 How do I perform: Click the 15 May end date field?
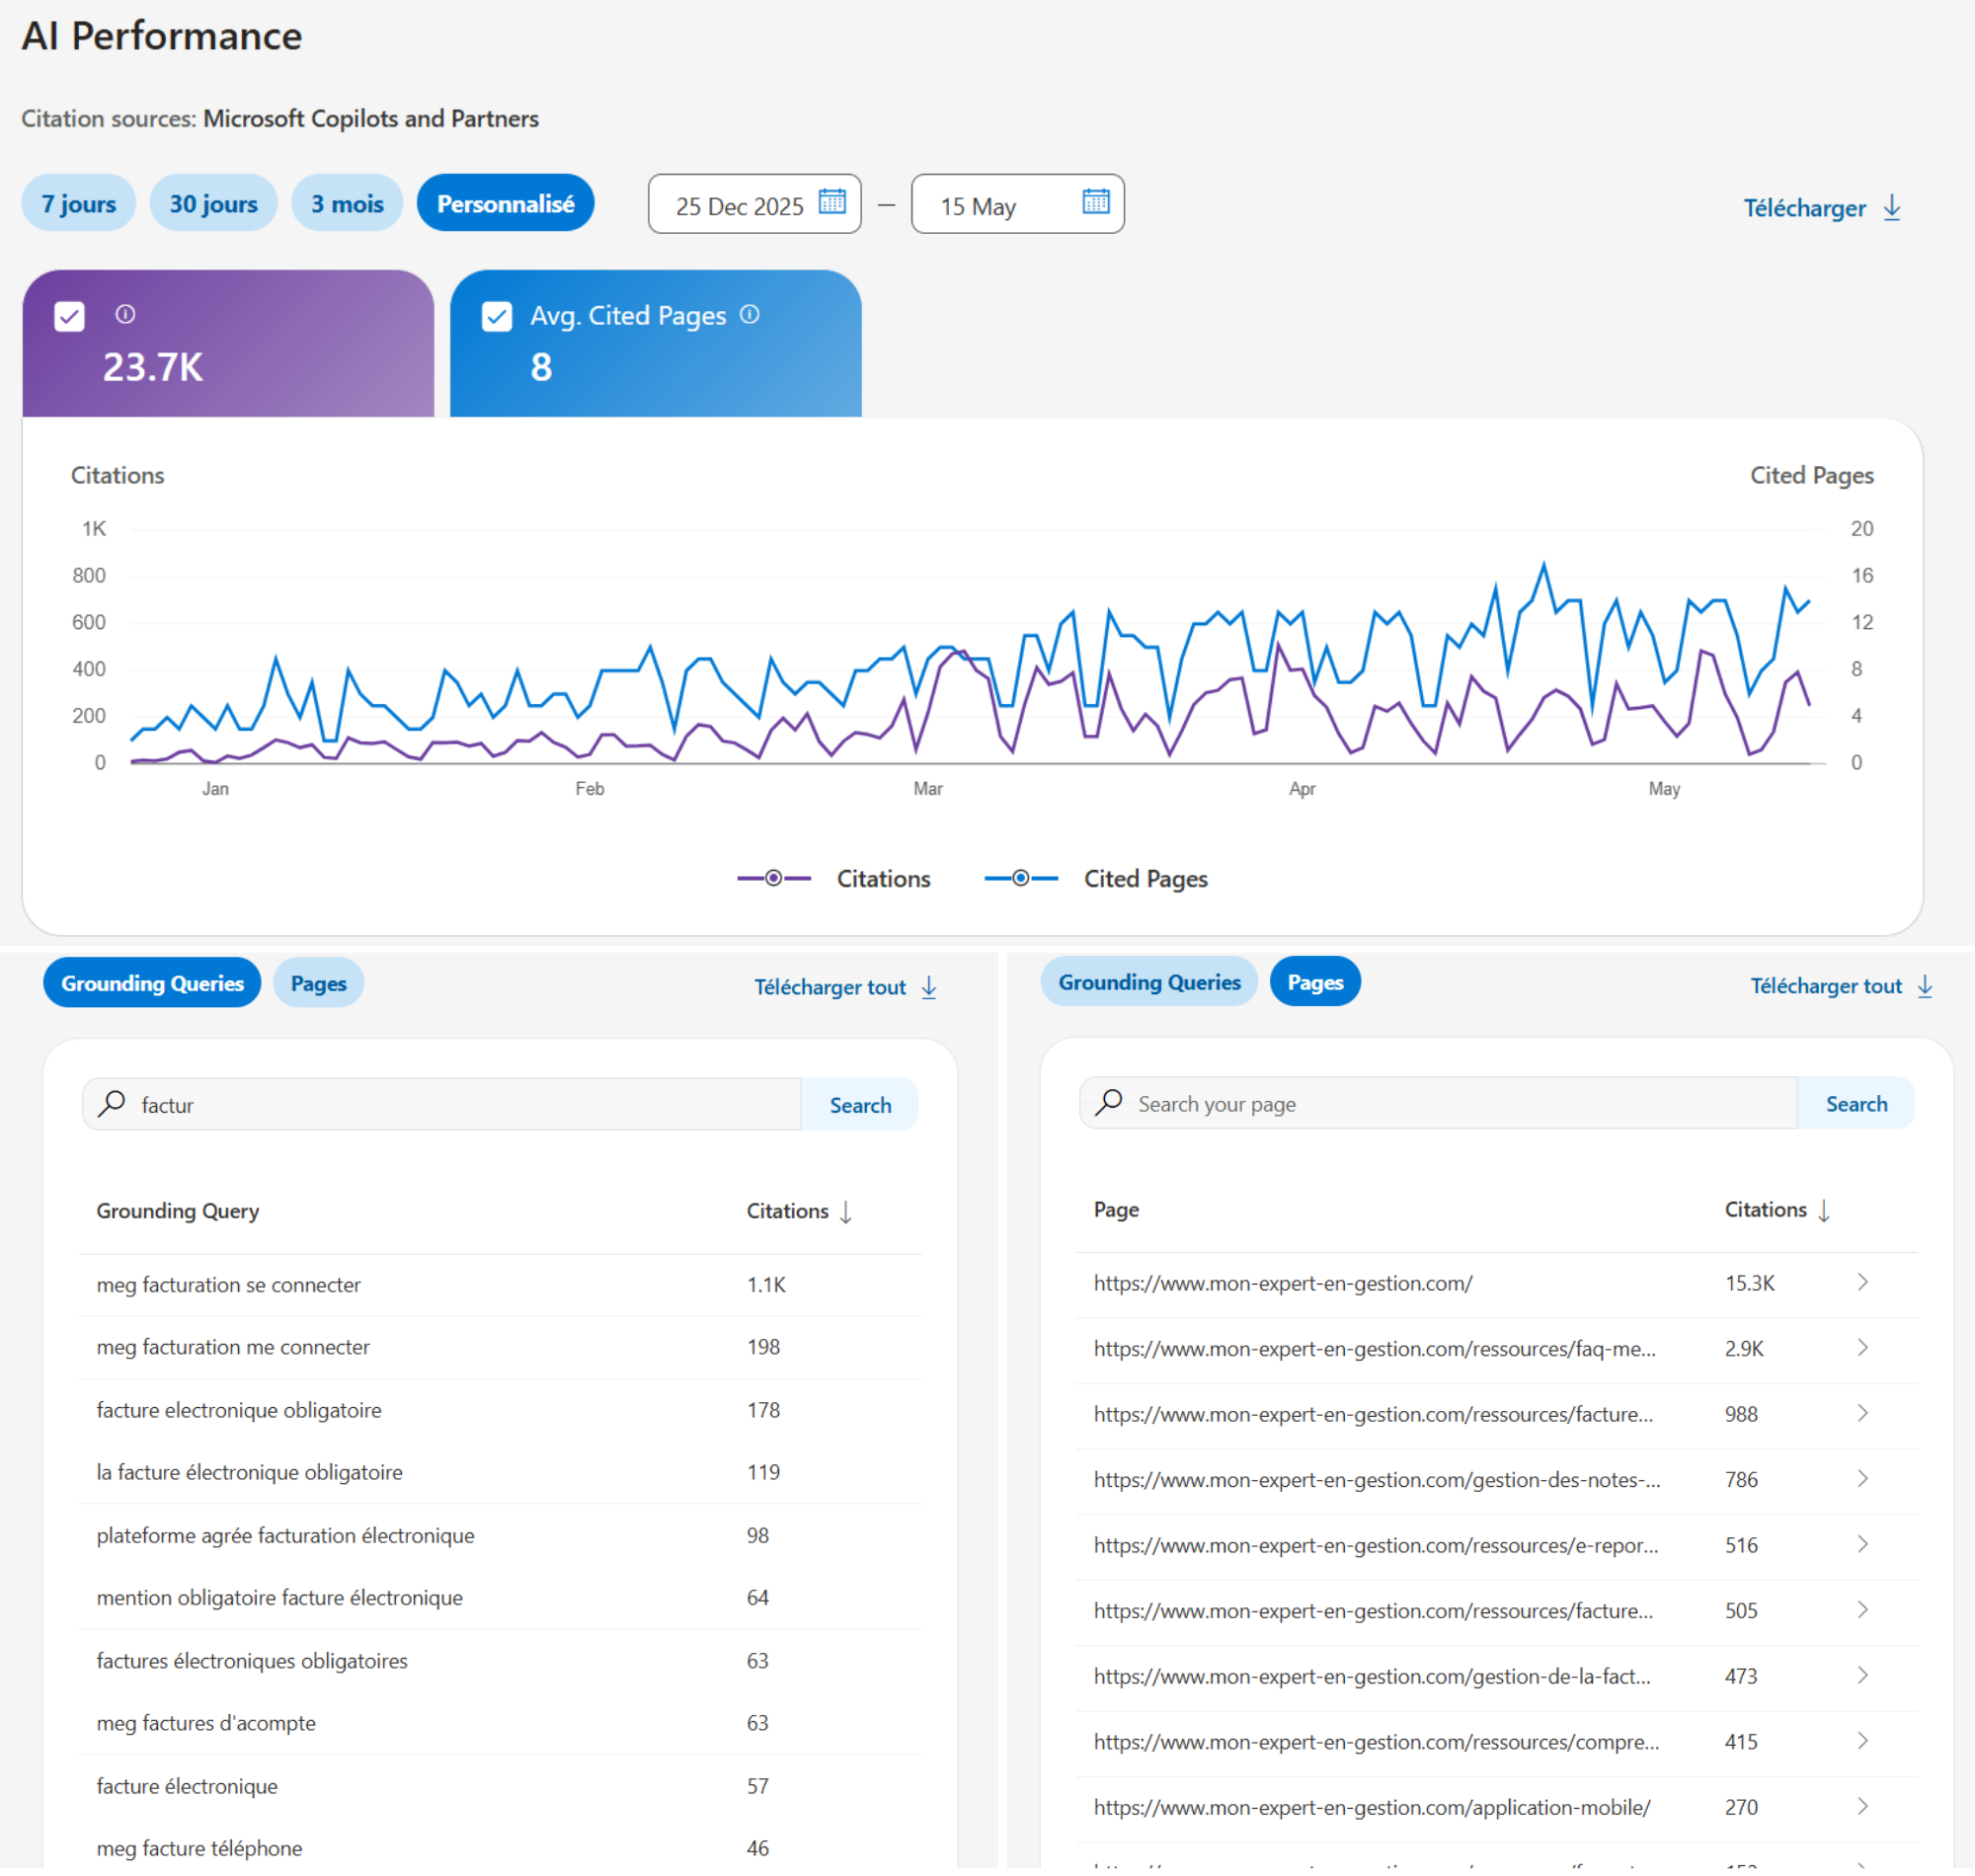click(1017, 204)
